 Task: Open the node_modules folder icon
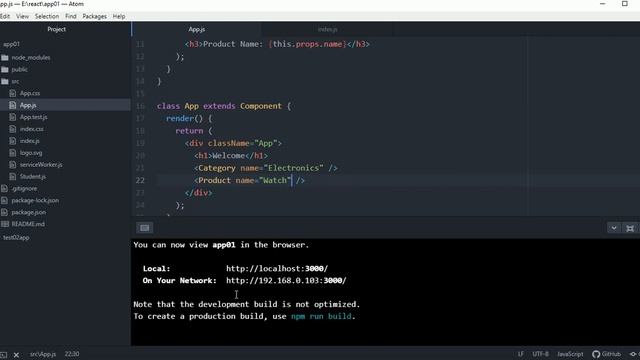[x=5, y=58]
